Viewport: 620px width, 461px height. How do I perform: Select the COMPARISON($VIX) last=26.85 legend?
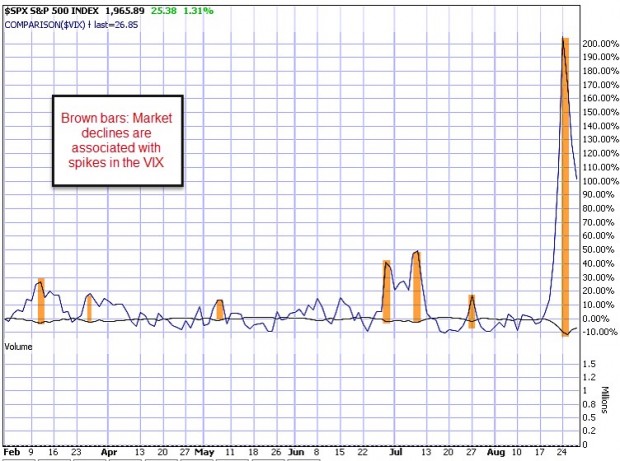click(71, 25)
